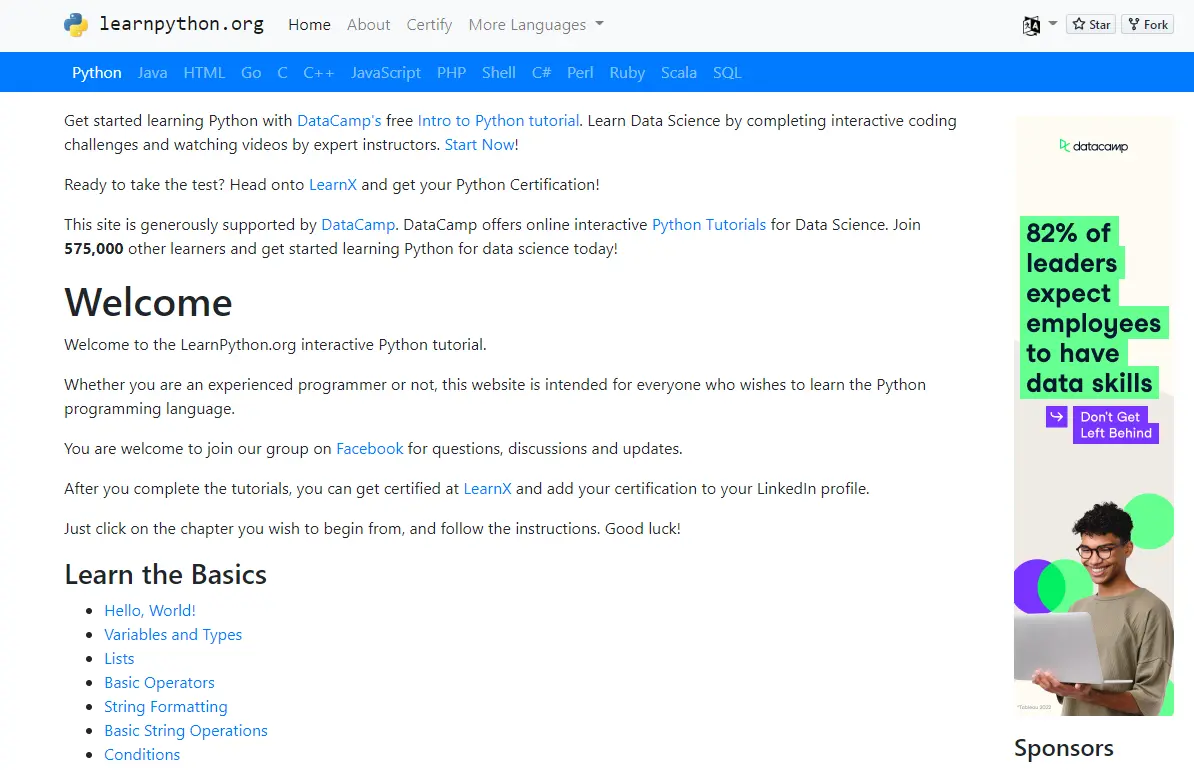Viewport: 1194px width, 770px height.
Task: Open the Basic Operators chapter
Action: (x=159, y=682)
